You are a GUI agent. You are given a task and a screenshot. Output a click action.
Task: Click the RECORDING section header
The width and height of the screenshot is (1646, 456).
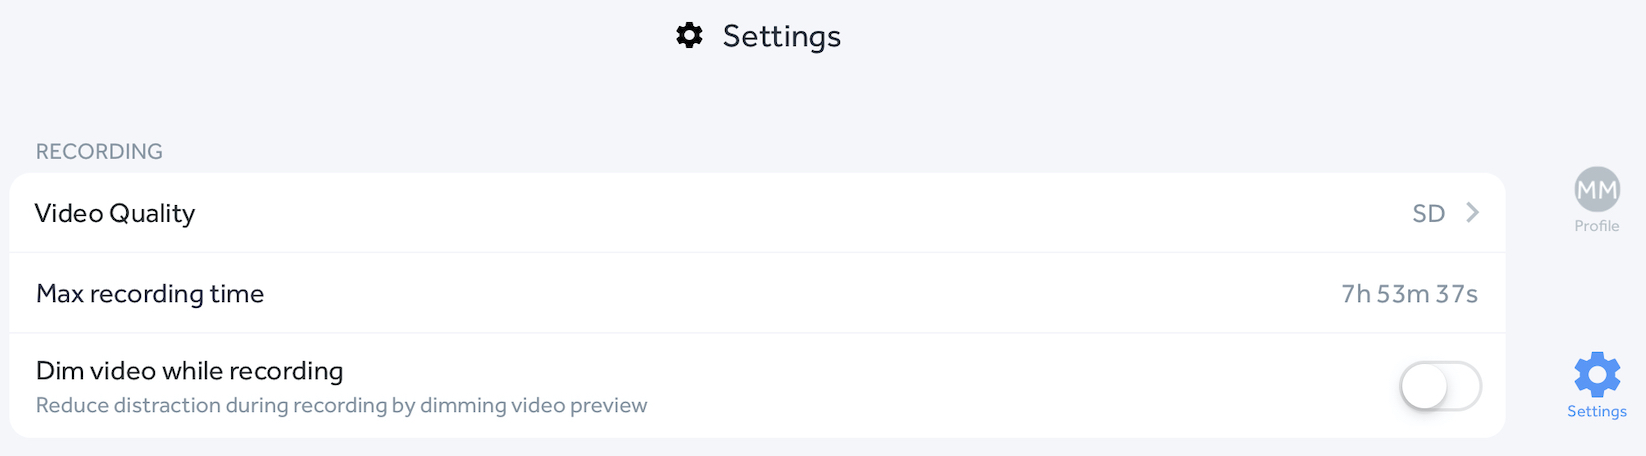point(99,151)
